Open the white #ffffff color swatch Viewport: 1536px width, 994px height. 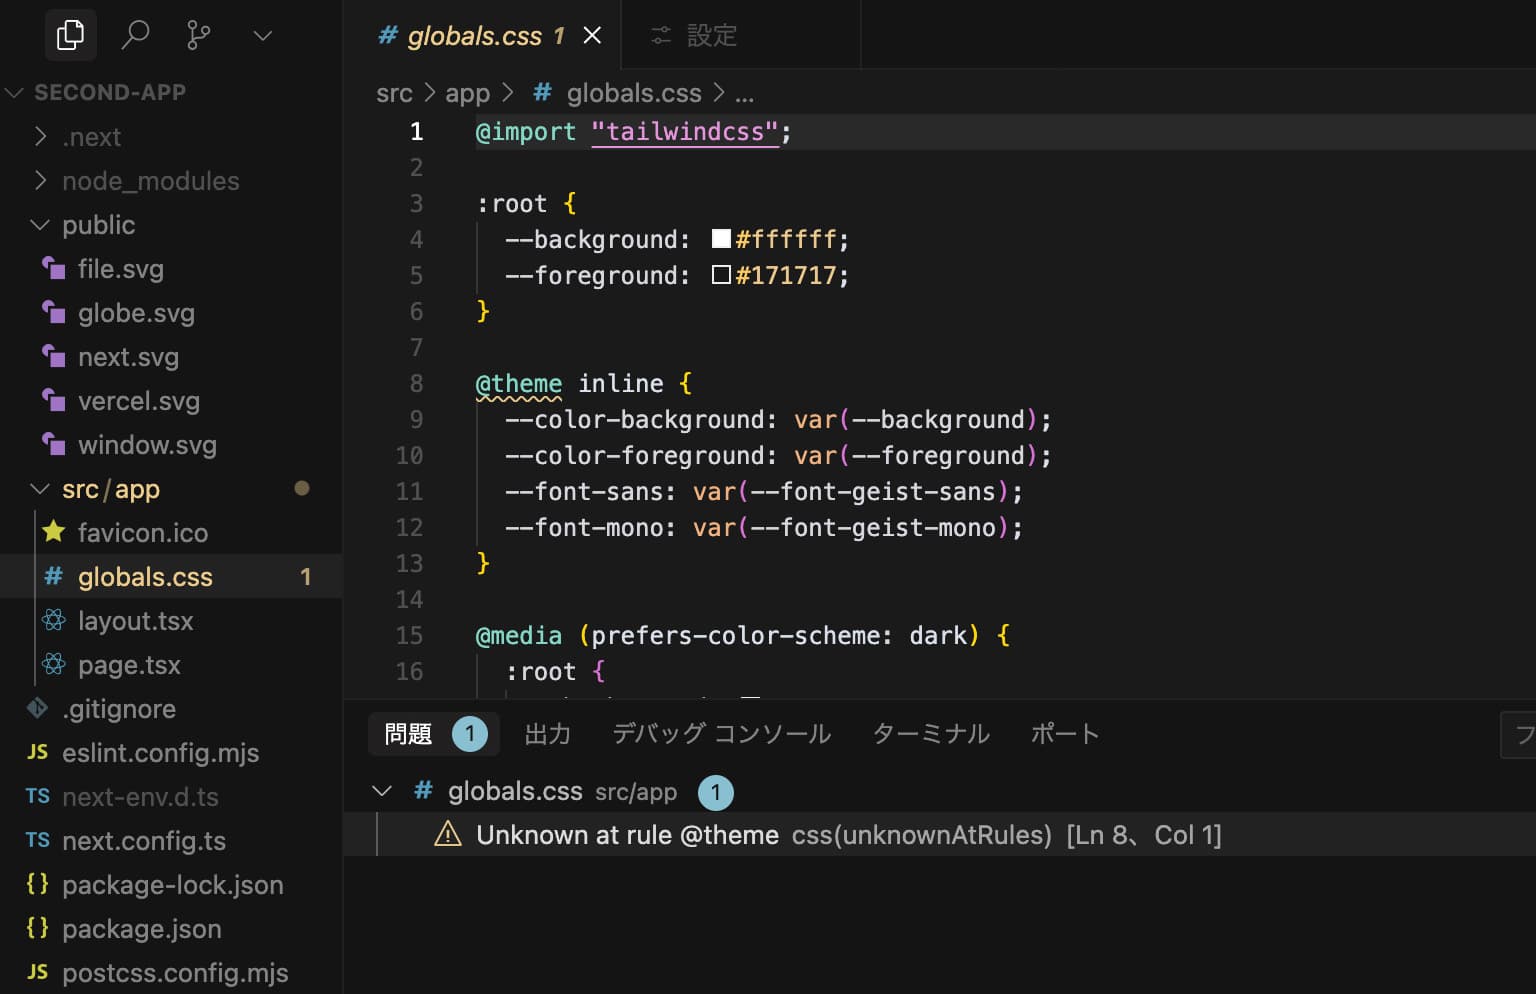pos(721,238)
